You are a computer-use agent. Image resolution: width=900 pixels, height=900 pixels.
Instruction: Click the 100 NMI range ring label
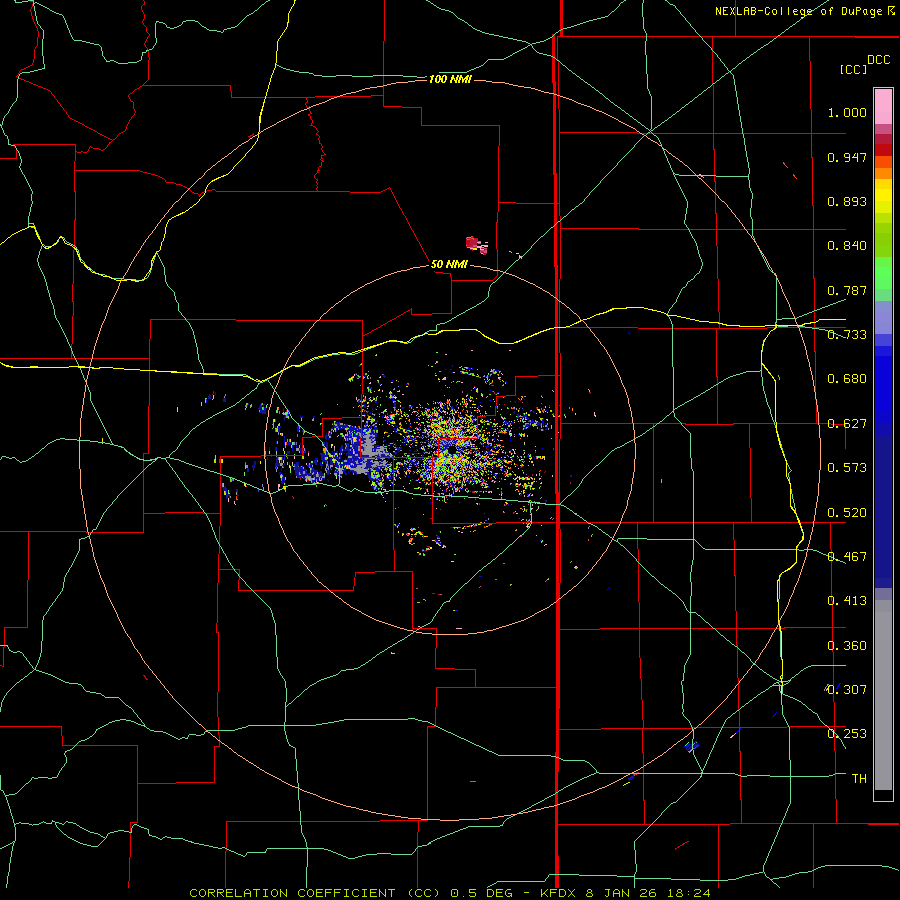click(x=450, y=79)
